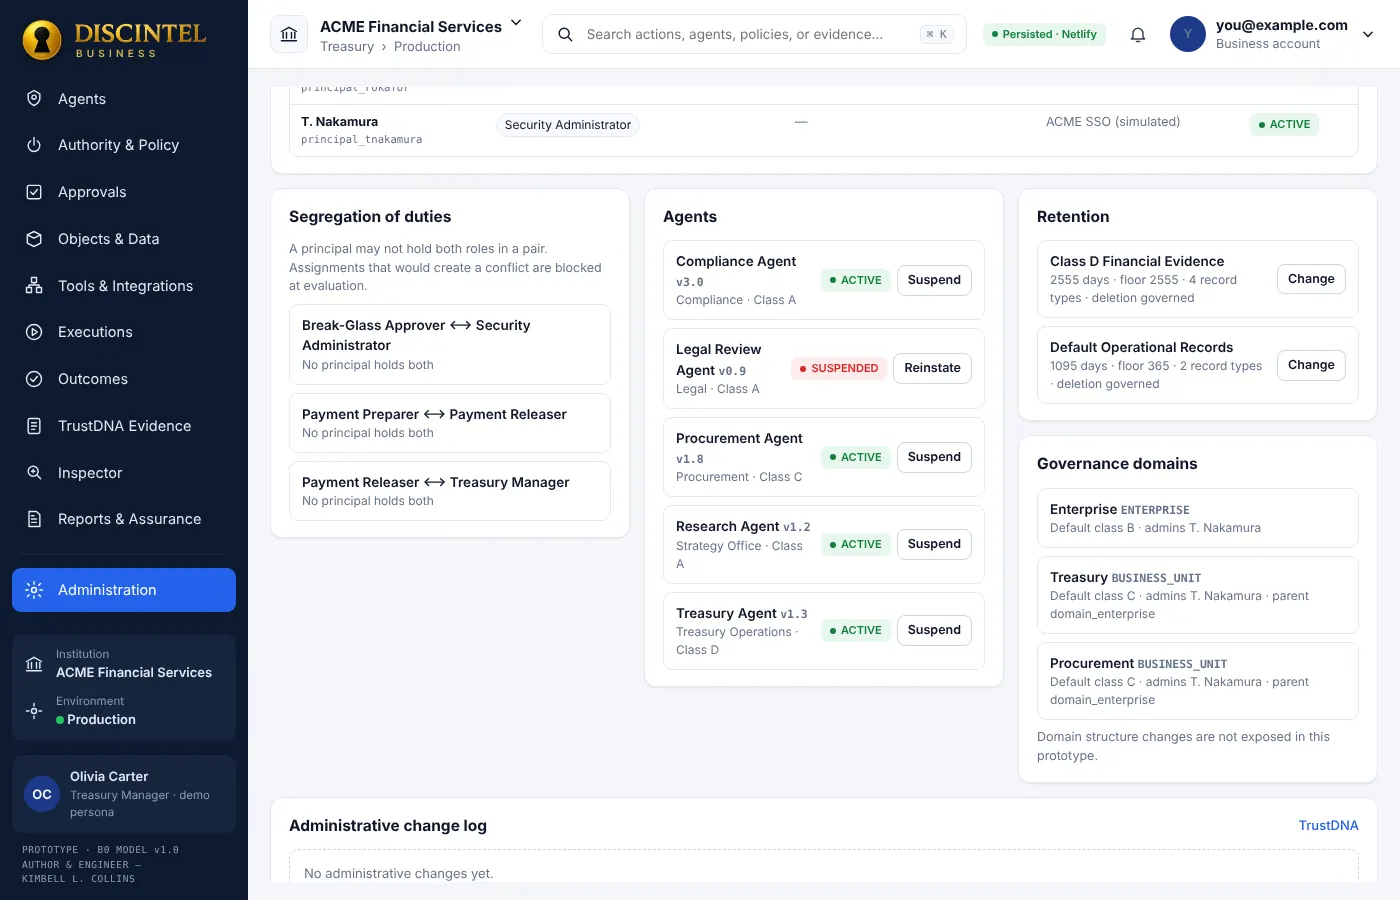Click the TrustDNA Evidence document icon
The width and height of the screenshot is (1400, 900).
pos(34,426)
